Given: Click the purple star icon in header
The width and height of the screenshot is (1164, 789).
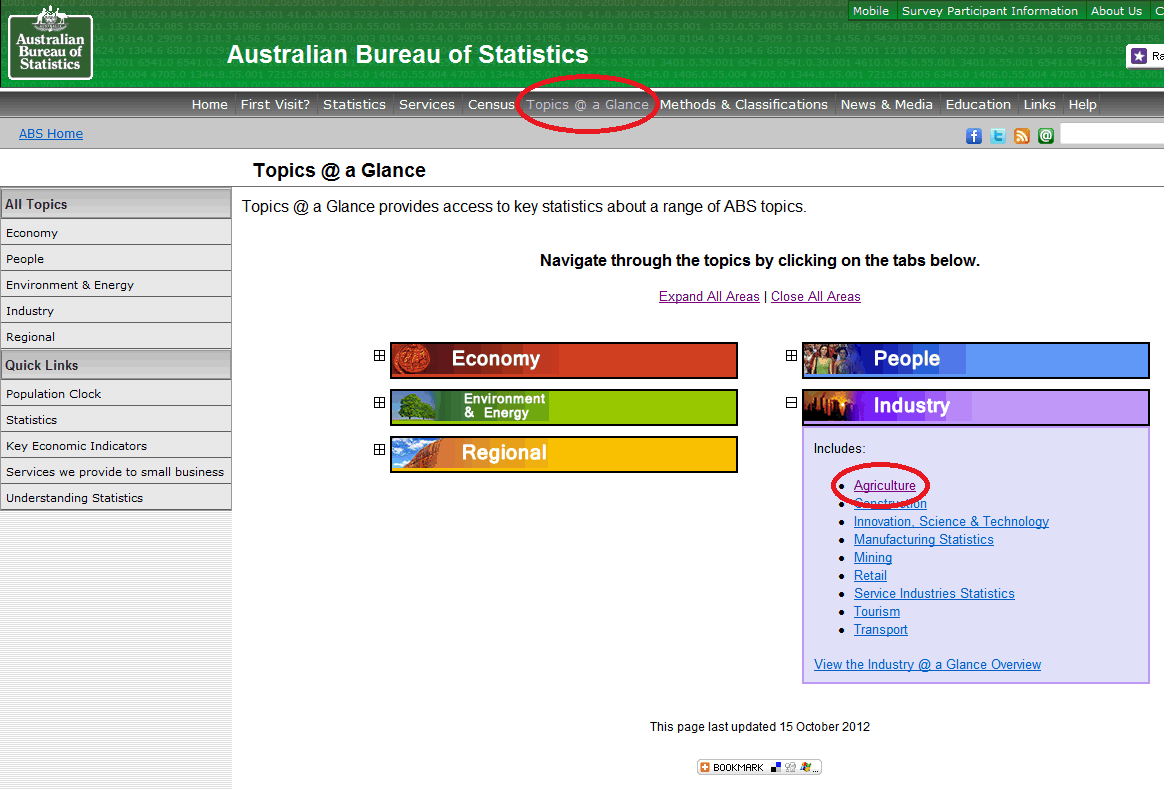Looking at the screenshot, I should (1139, 56).
